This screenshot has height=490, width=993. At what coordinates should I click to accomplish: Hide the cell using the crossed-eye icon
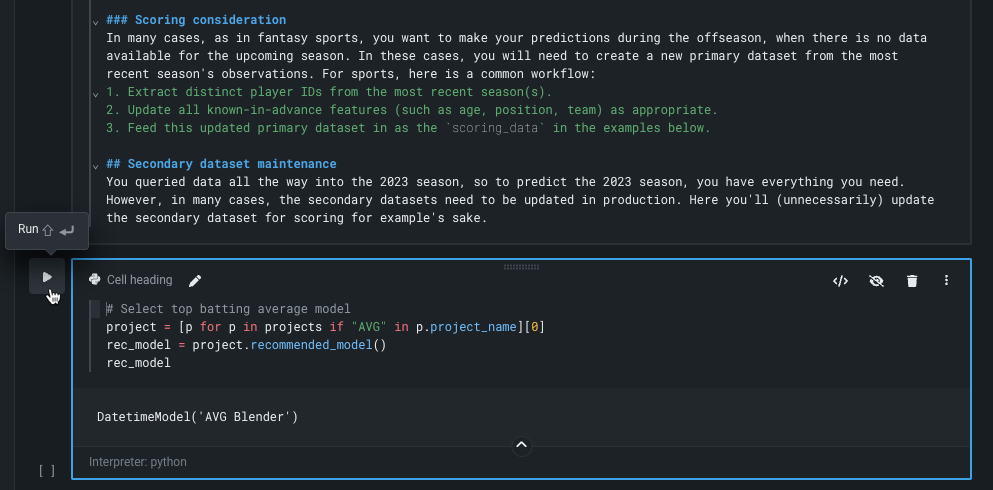[x=876, y=281]
